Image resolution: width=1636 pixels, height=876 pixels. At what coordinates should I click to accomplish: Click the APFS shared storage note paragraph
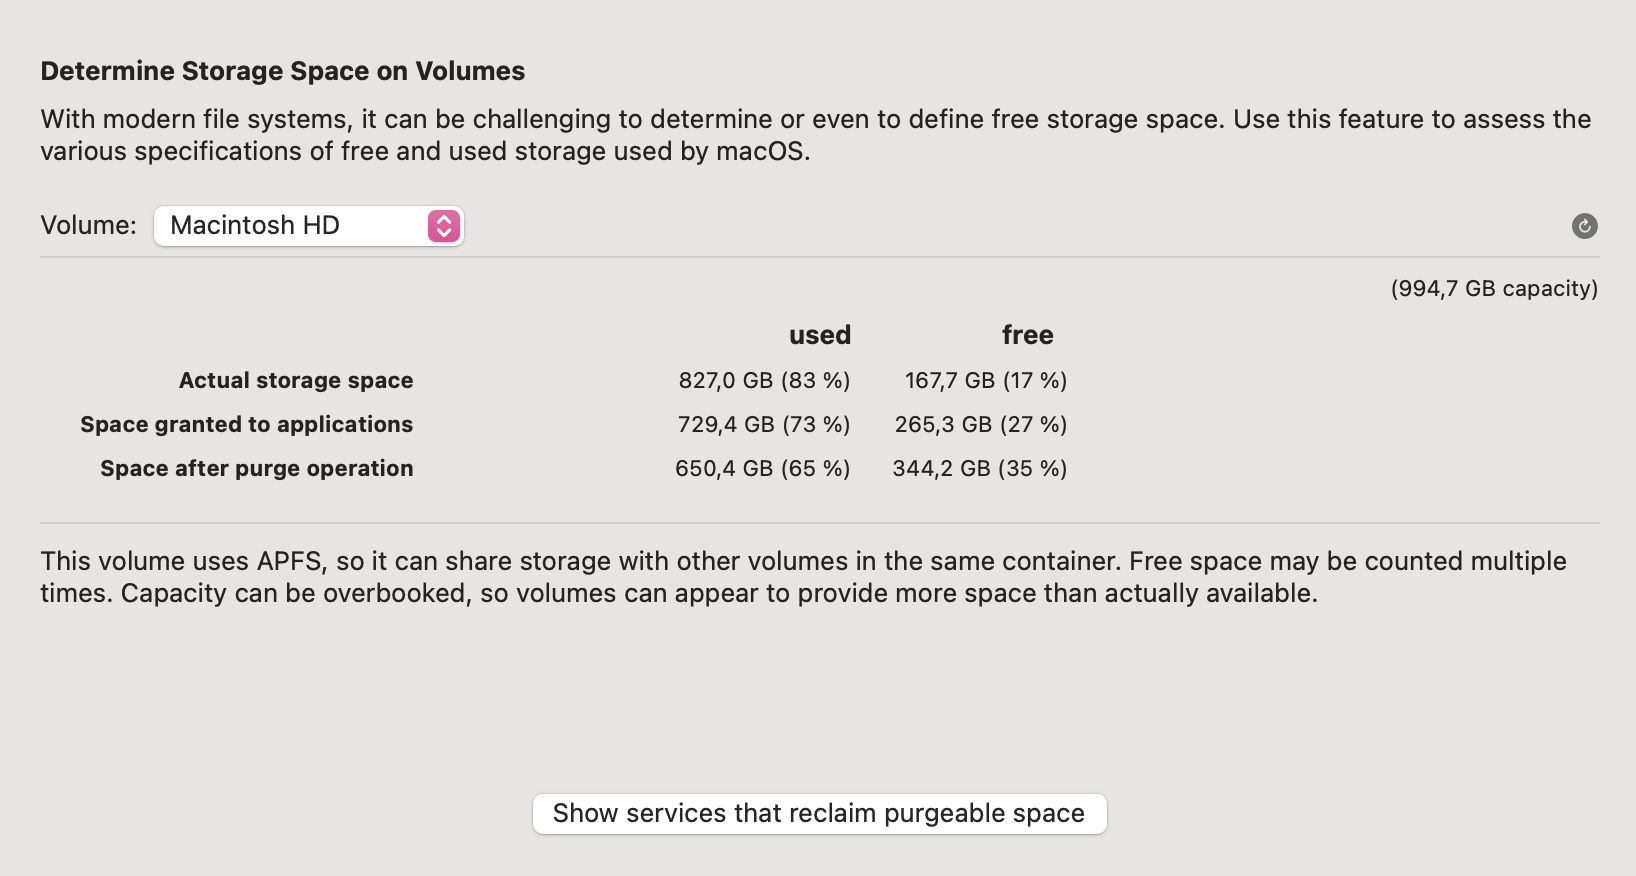804,577
